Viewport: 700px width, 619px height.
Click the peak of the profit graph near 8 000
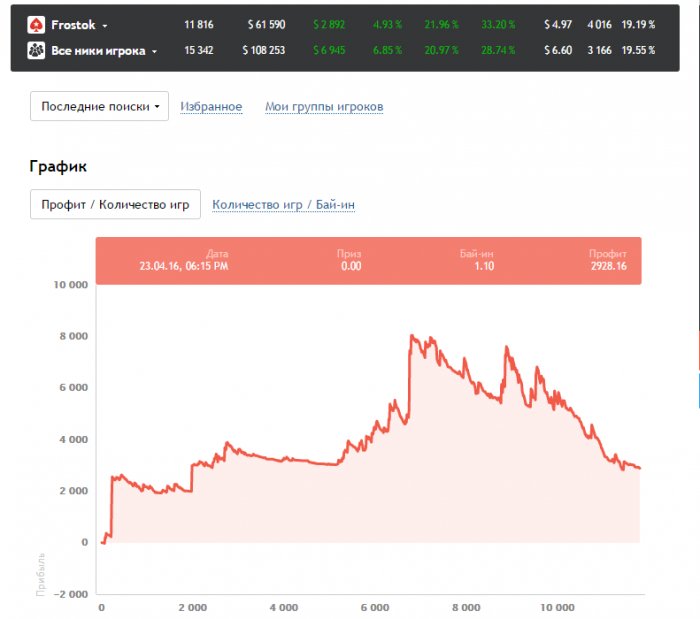412,336
